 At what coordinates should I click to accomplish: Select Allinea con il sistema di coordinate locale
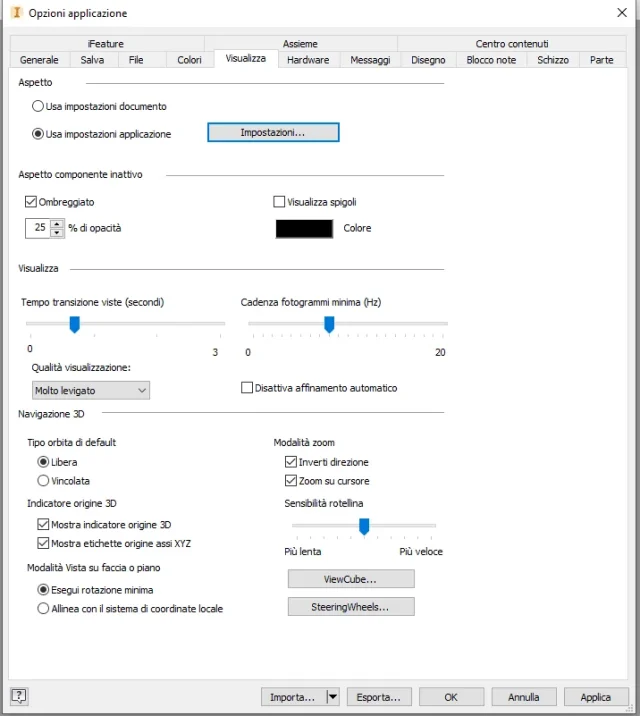pyautogui.click(x=43, y=609)
